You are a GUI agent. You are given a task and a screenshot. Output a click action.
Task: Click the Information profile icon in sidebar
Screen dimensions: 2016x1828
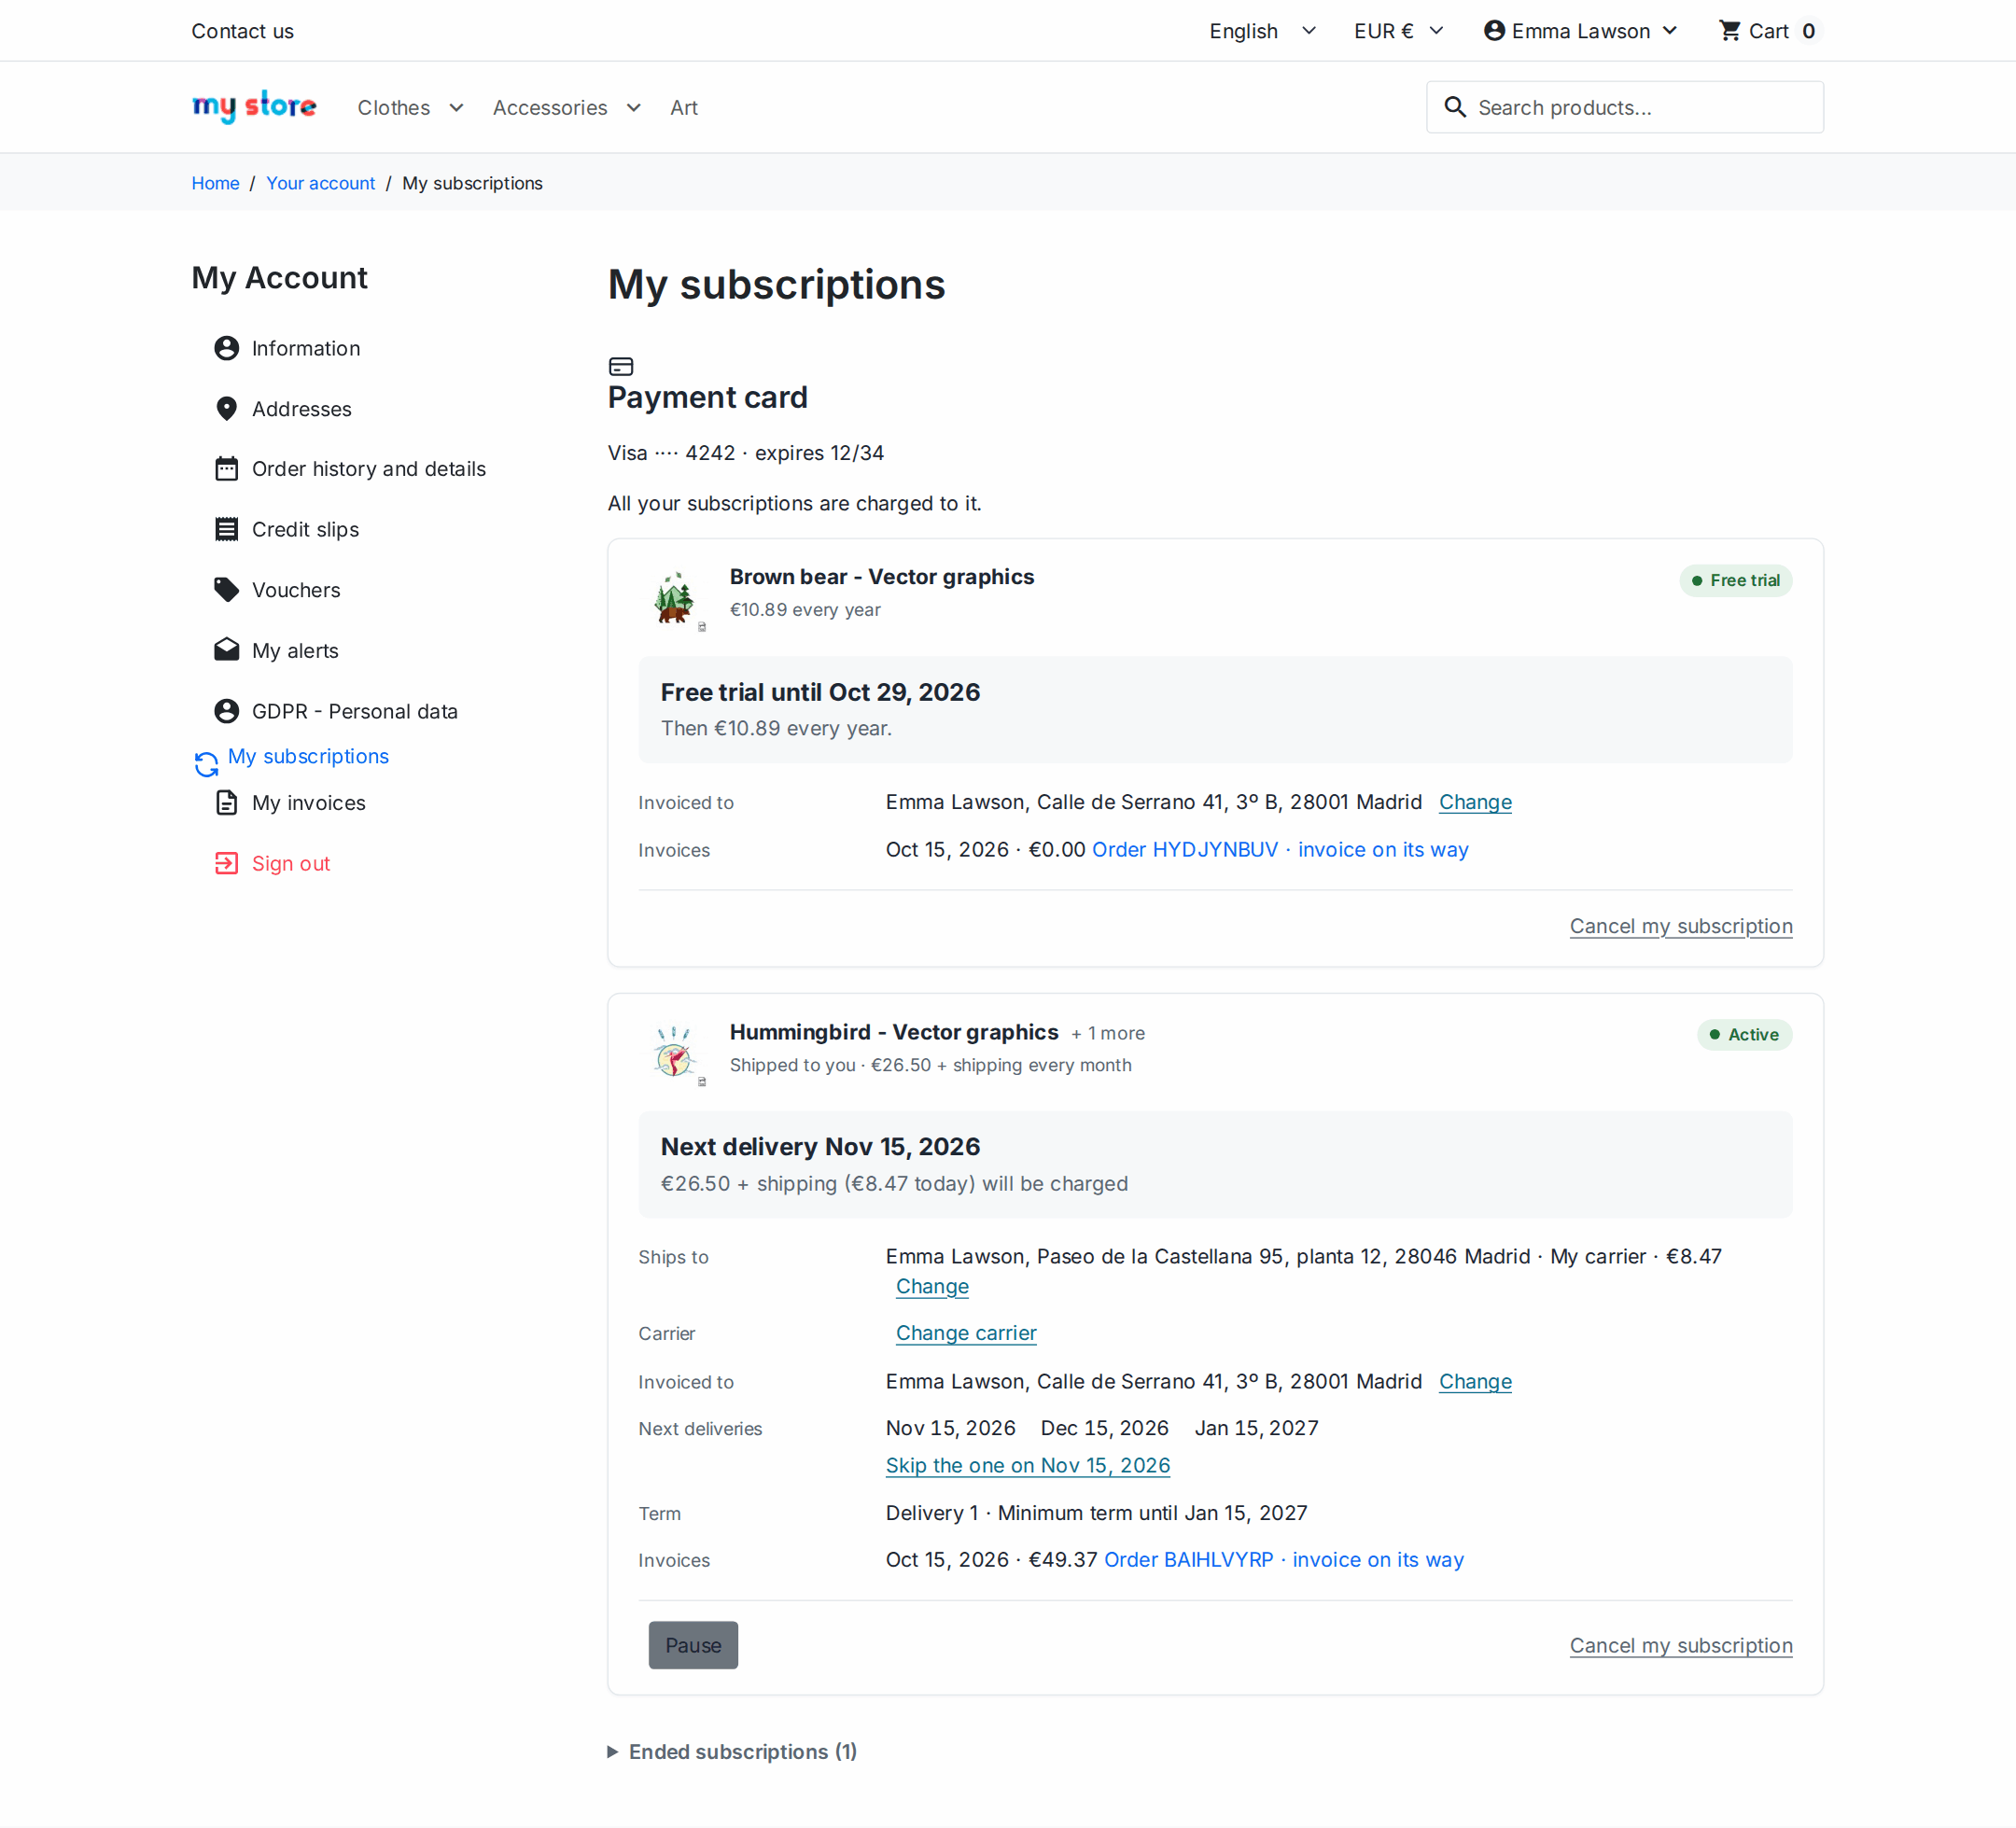(227, 348)
